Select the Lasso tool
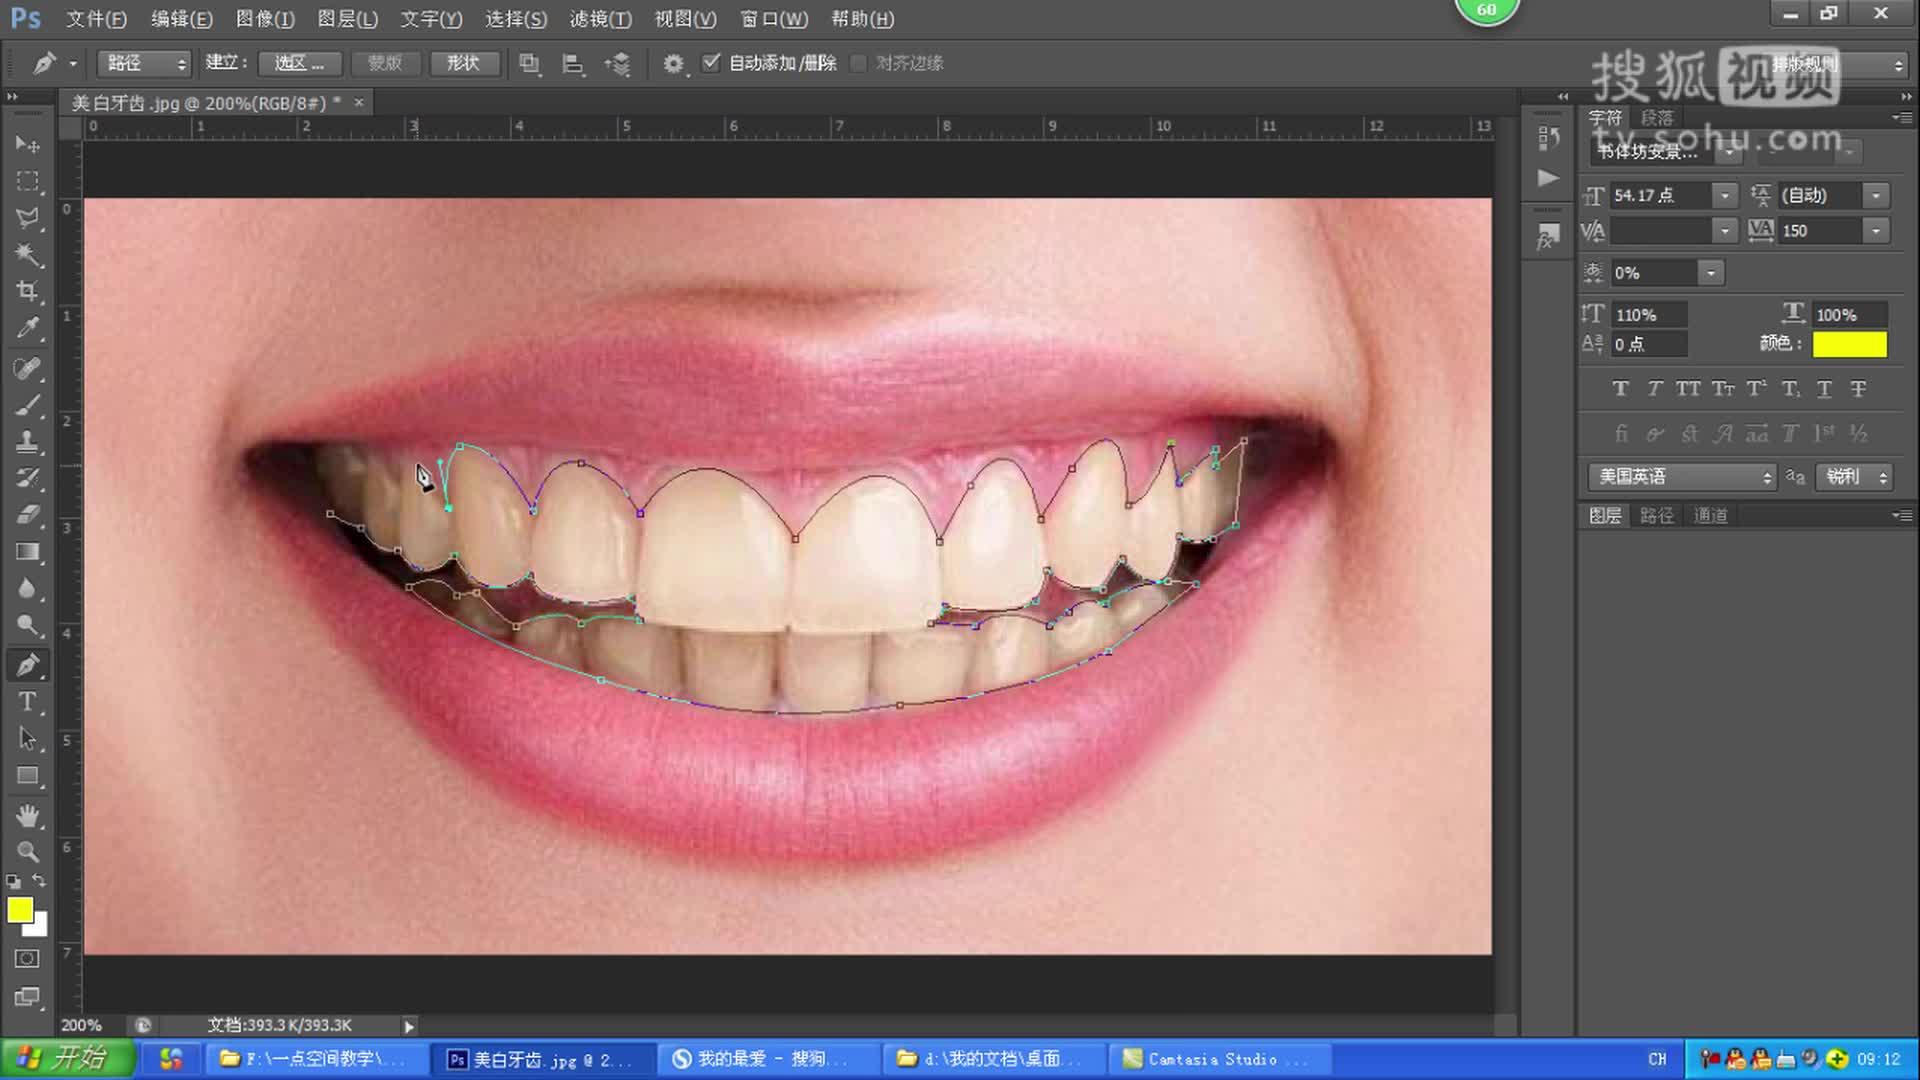The height and width of the screenshot is (1080, 1920). (28, 217)
